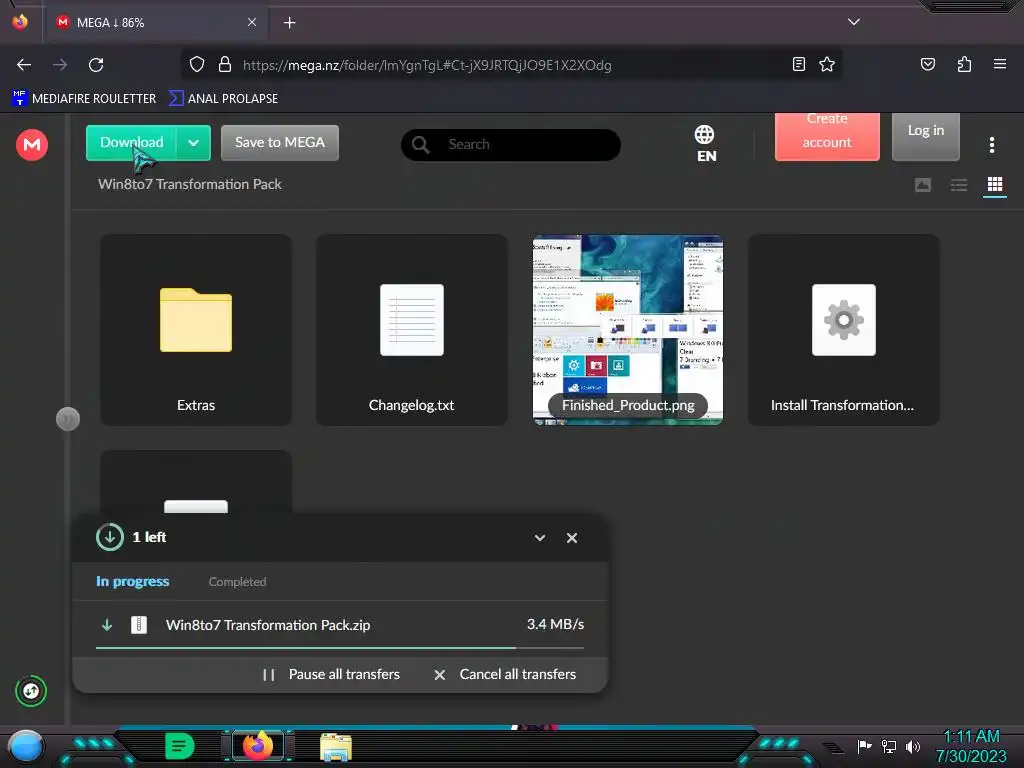Click the Start orb on the taskbar
This screenshot has width=1024, height=768.
(25, 746)
